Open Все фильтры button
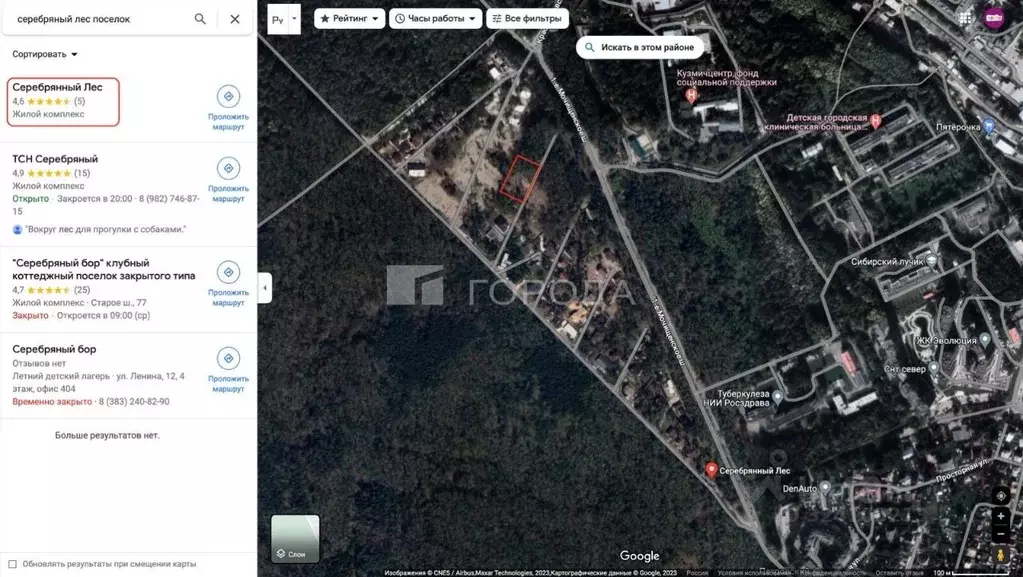This screenshot has height=577, width=1023. pos(527,18)
